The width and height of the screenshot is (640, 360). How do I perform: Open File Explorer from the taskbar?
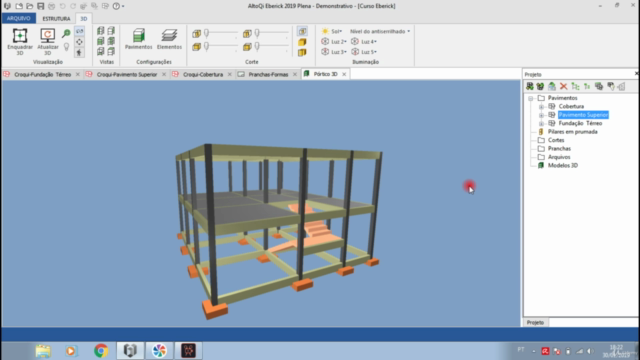[43, 351]
